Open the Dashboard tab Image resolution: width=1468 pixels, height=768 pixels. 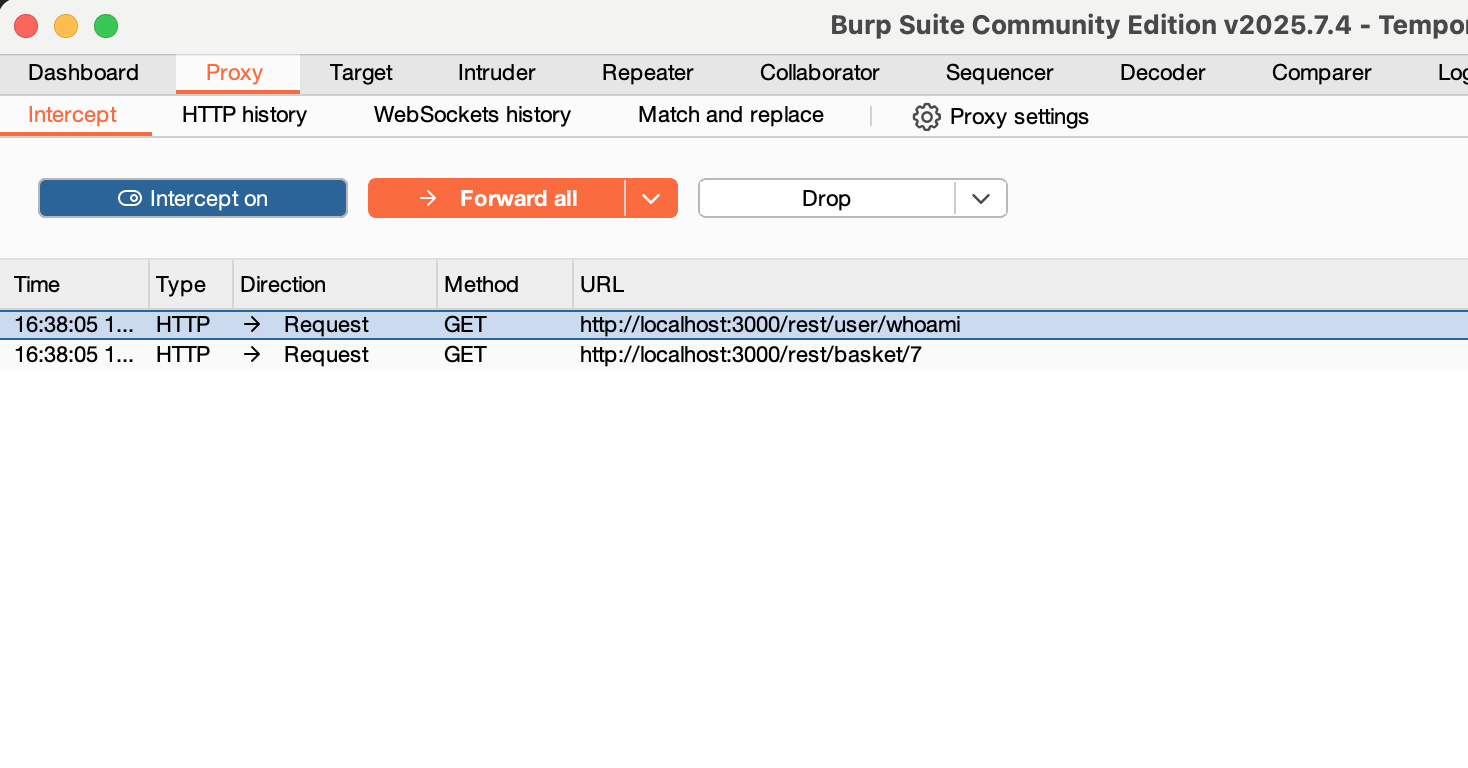coord(83,73)
